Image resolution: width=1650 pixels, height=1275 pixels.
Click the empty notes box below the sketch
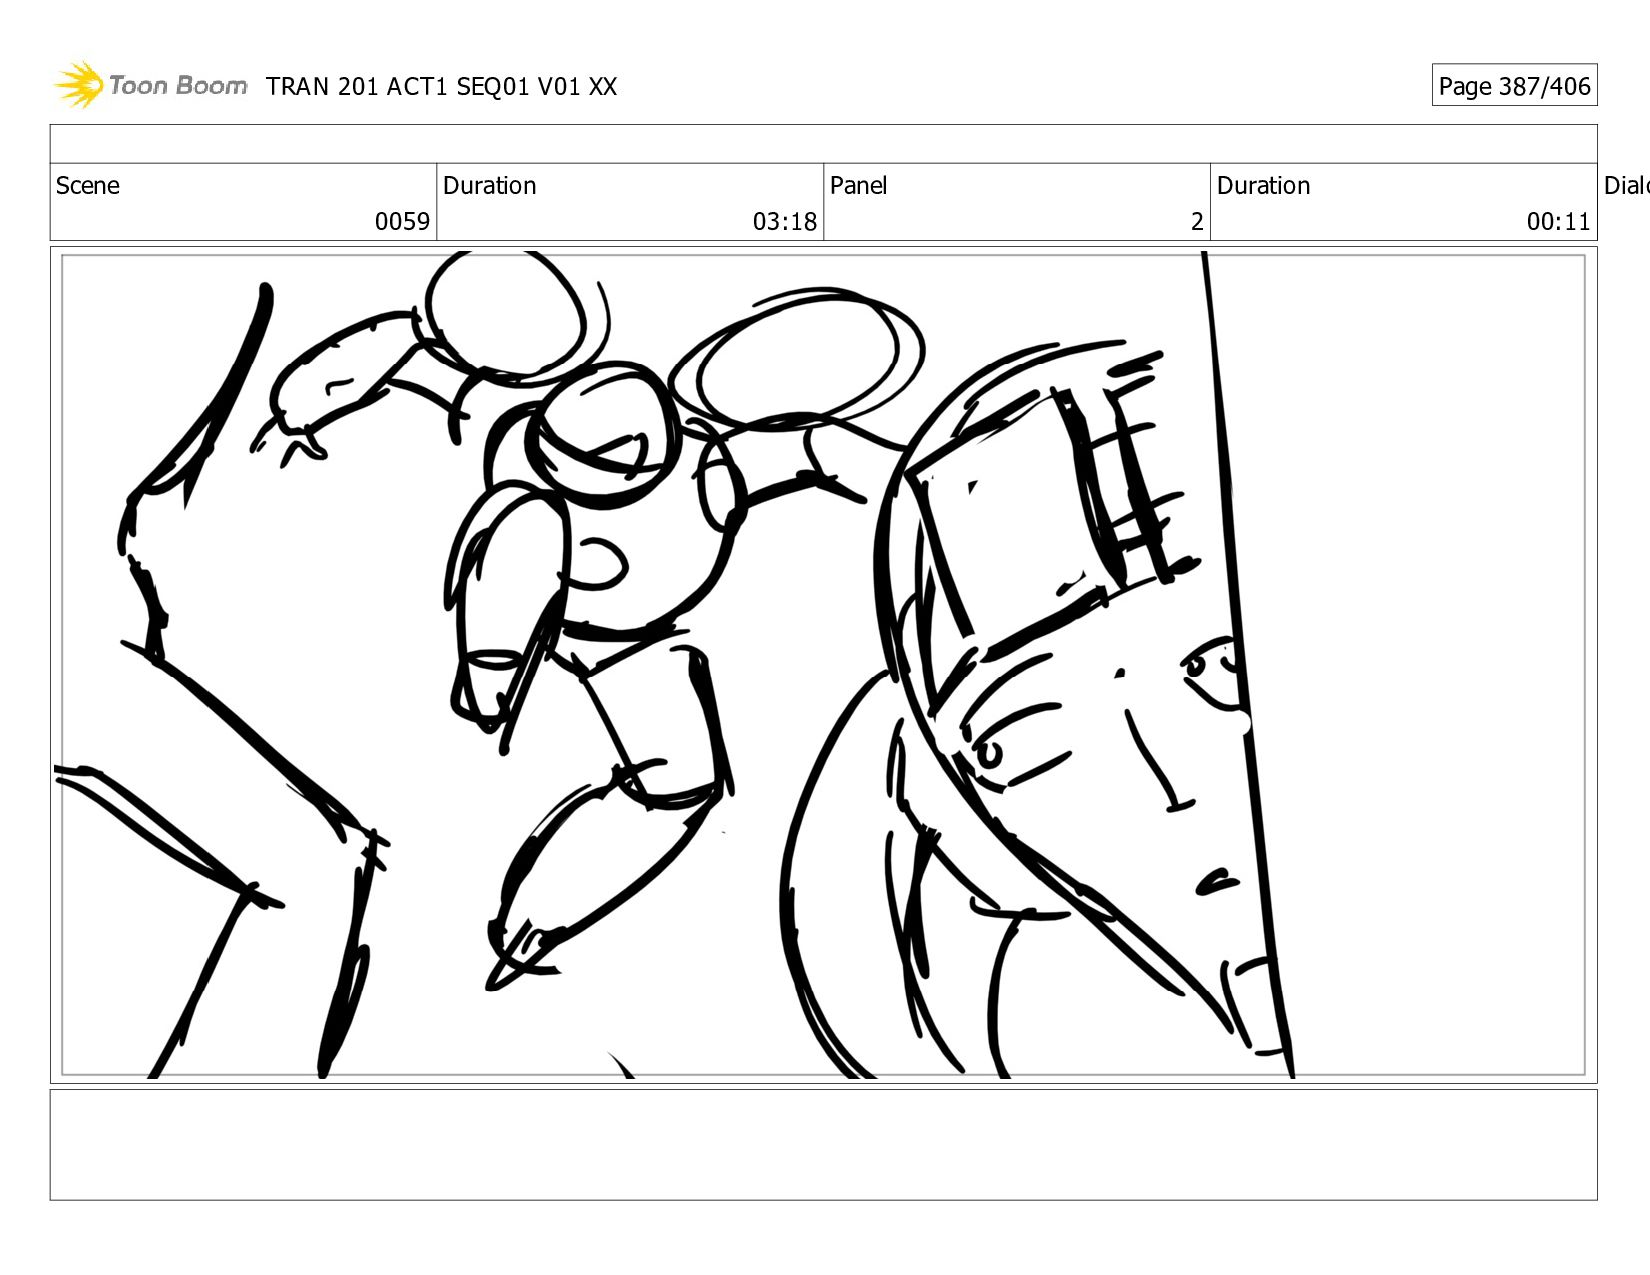pyautogui.click(x=823, y=1145)
